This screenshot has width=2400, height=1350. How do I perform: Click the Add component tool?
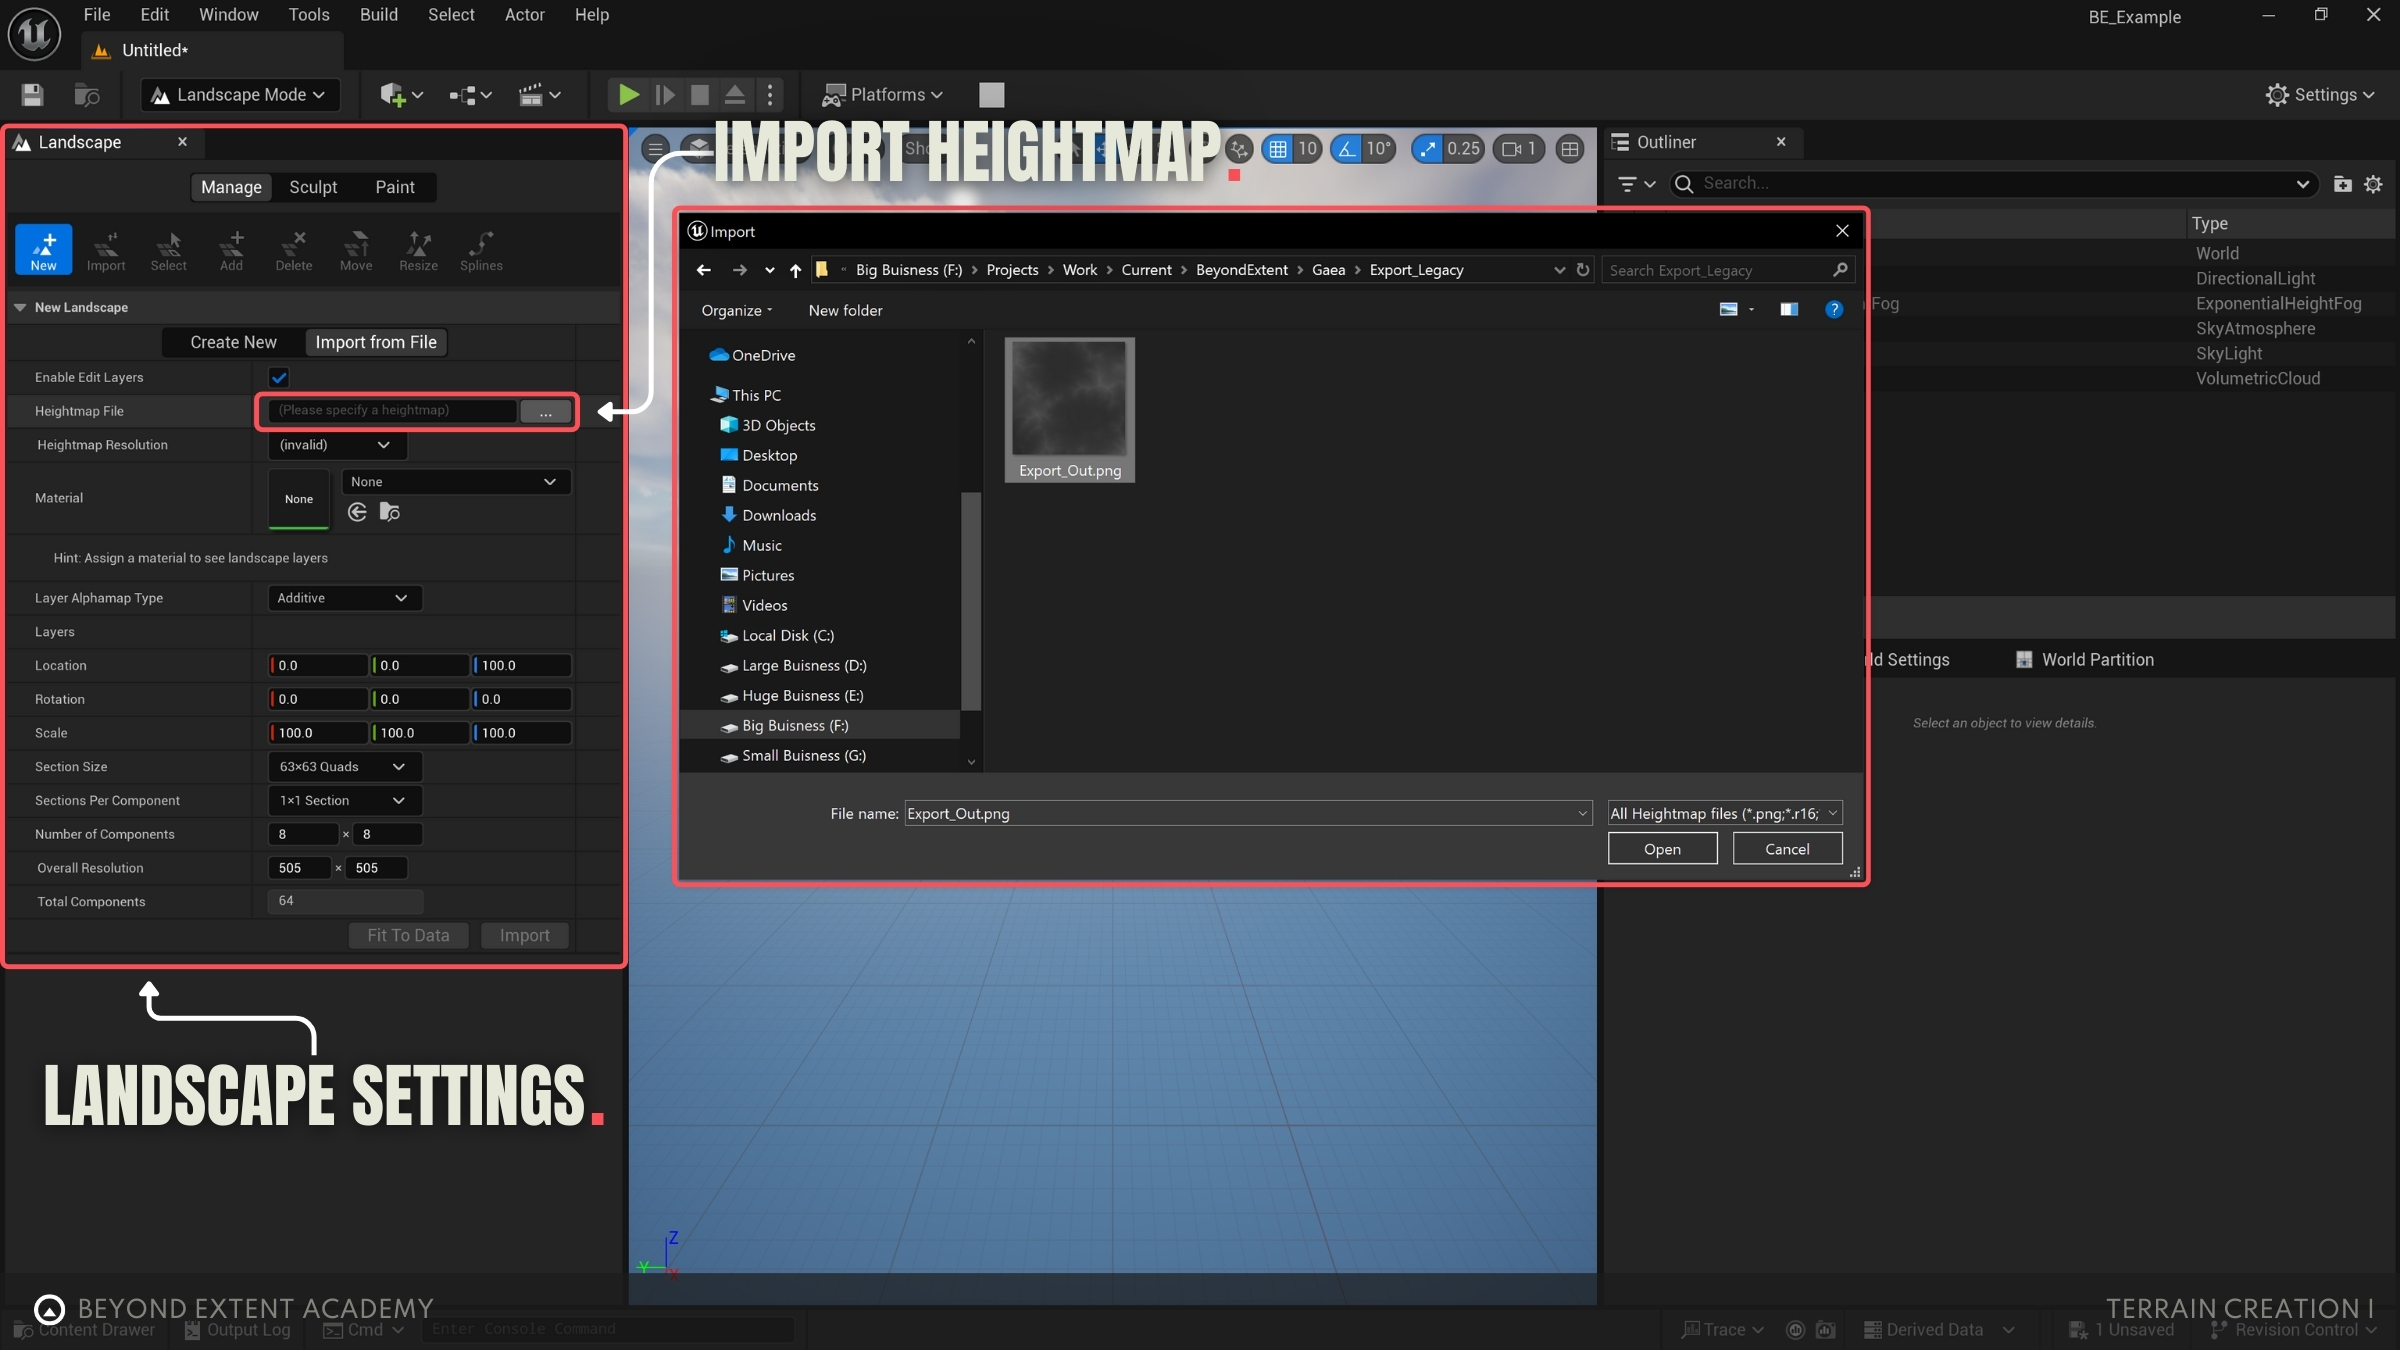231,249
